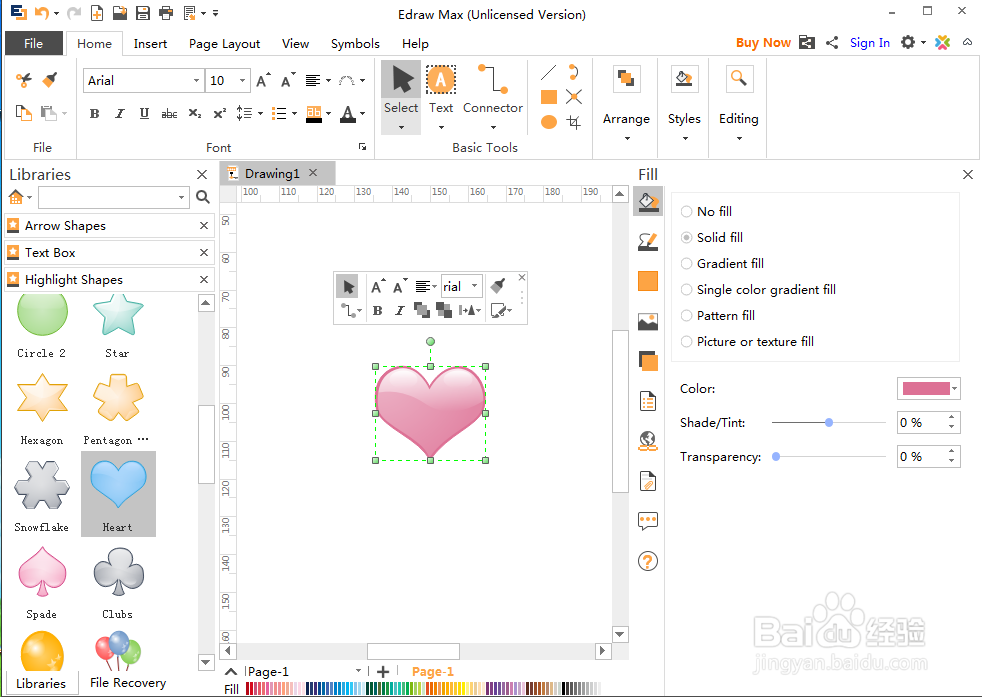Toggle Italic in the Font ribbon group
Viewport: 982px width, 697px height.
[119, 113]
